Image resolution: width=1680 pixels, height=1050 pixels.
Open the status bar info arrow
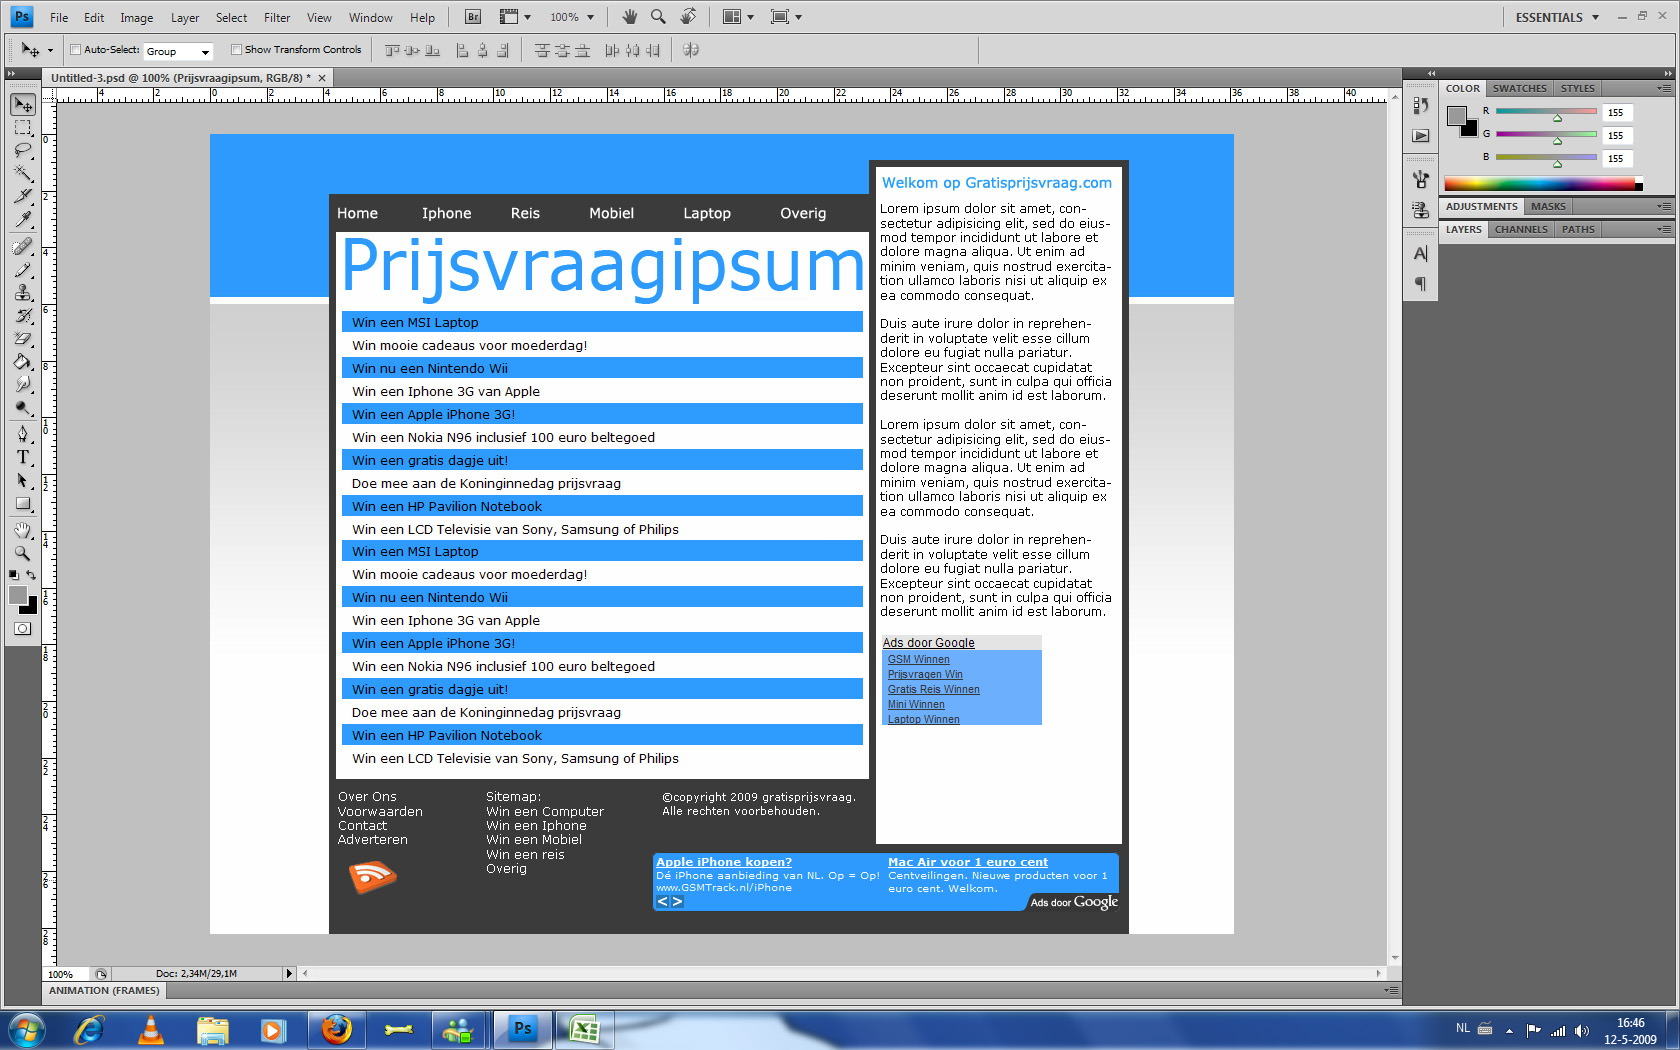pyautogui.click(x=289, y=974)
